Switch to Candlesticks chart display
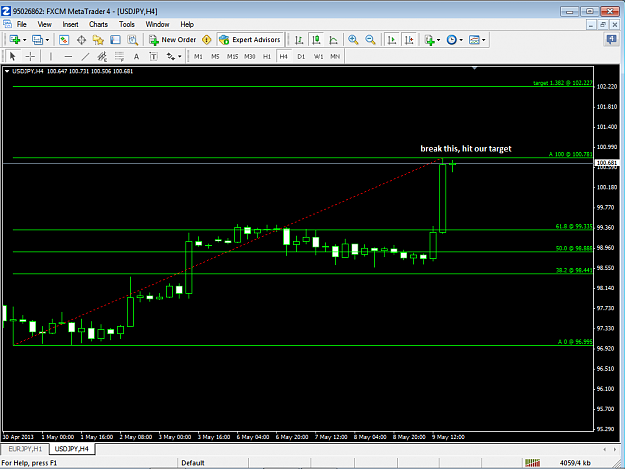Screen dimensions: 625x469 click(316, 40)
